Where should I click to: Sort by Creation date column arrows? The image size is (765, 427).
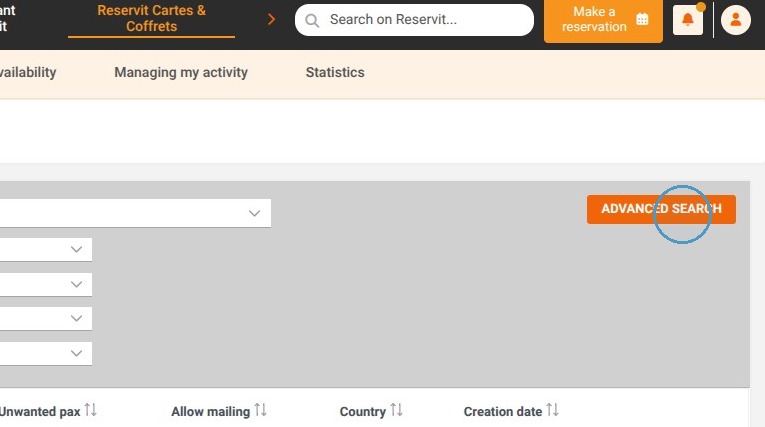tap(552, 410)
